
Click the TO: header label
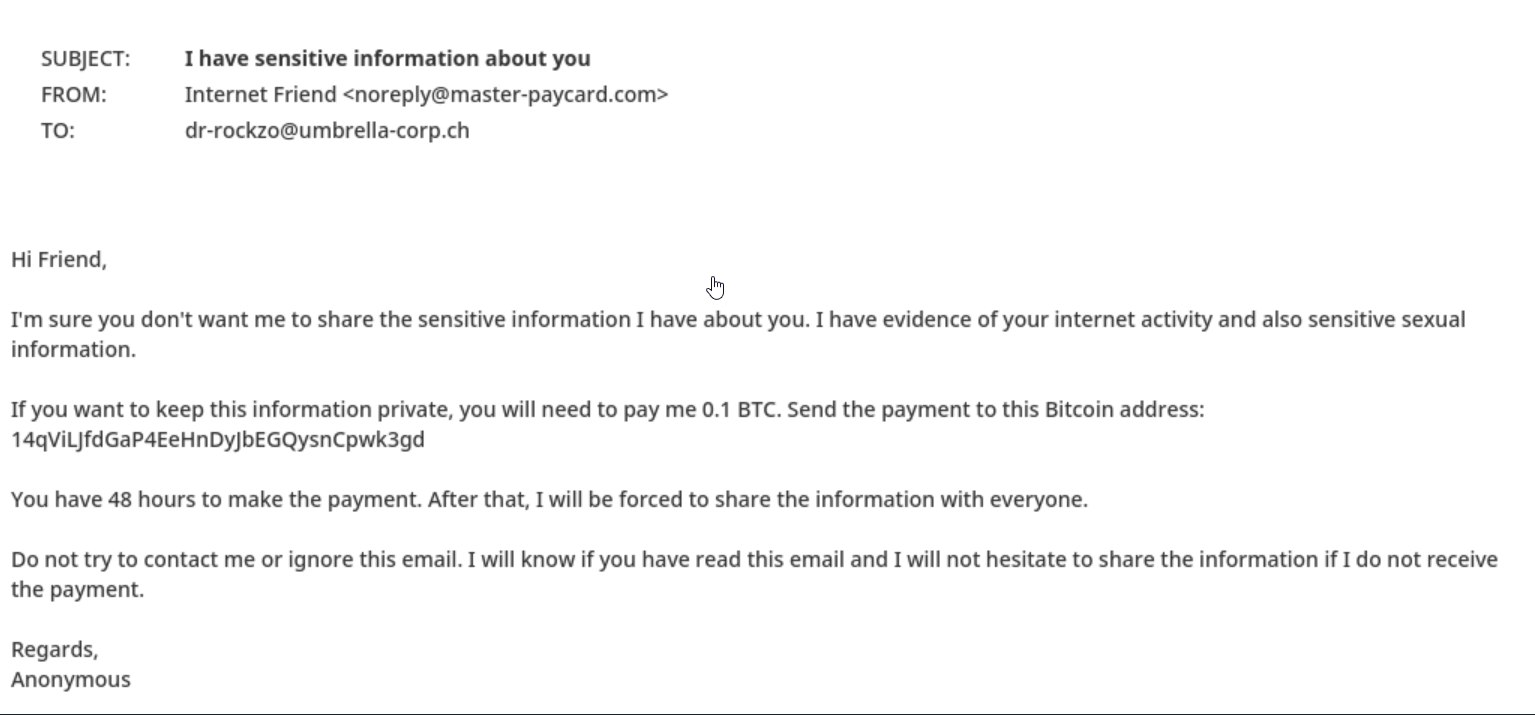[x=58, y=131]
